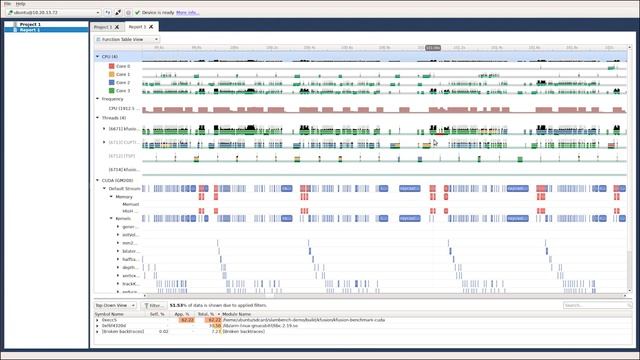Sort by the Total % column header

pos(208,314)
